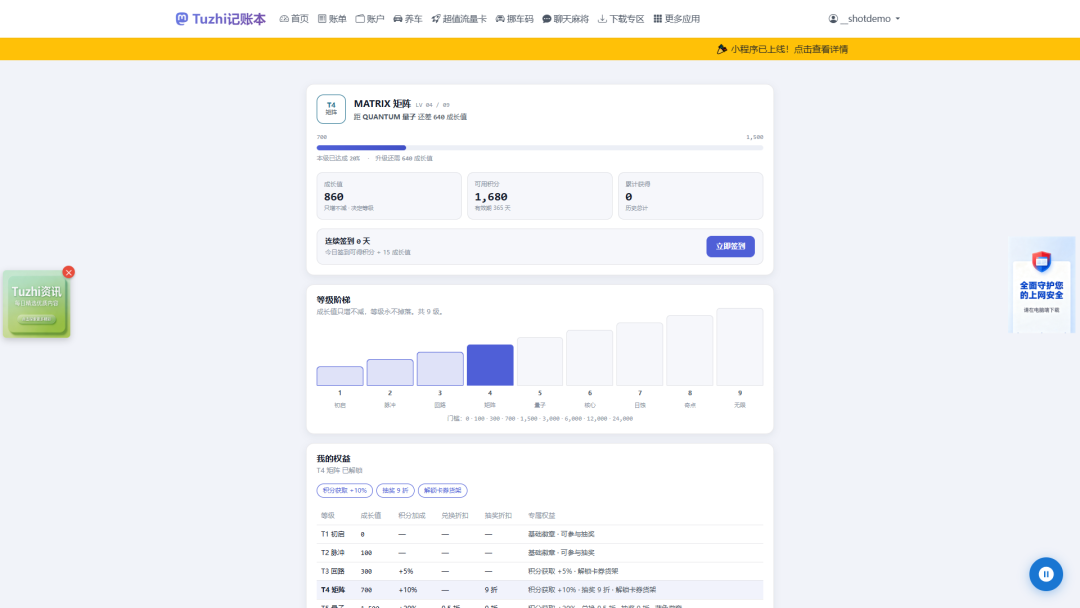The height and width of the screenshot is (608, 1080).
Task: Select level 8 奇点 bar
Action: point(689,350)
